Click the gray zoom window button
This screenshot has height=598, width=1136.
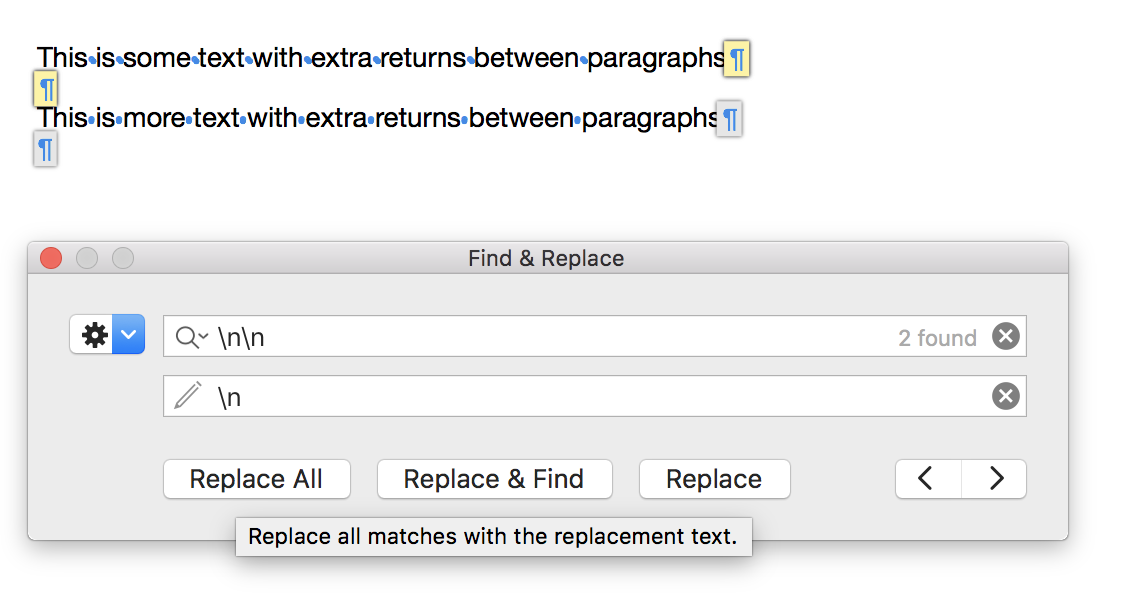coord(122,259)
